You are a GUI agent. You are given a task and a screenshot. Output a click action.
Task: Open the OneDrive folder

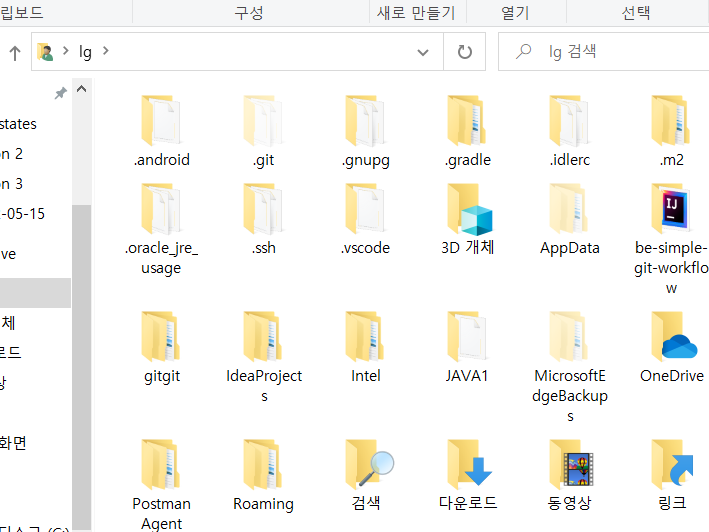[671, 347]
